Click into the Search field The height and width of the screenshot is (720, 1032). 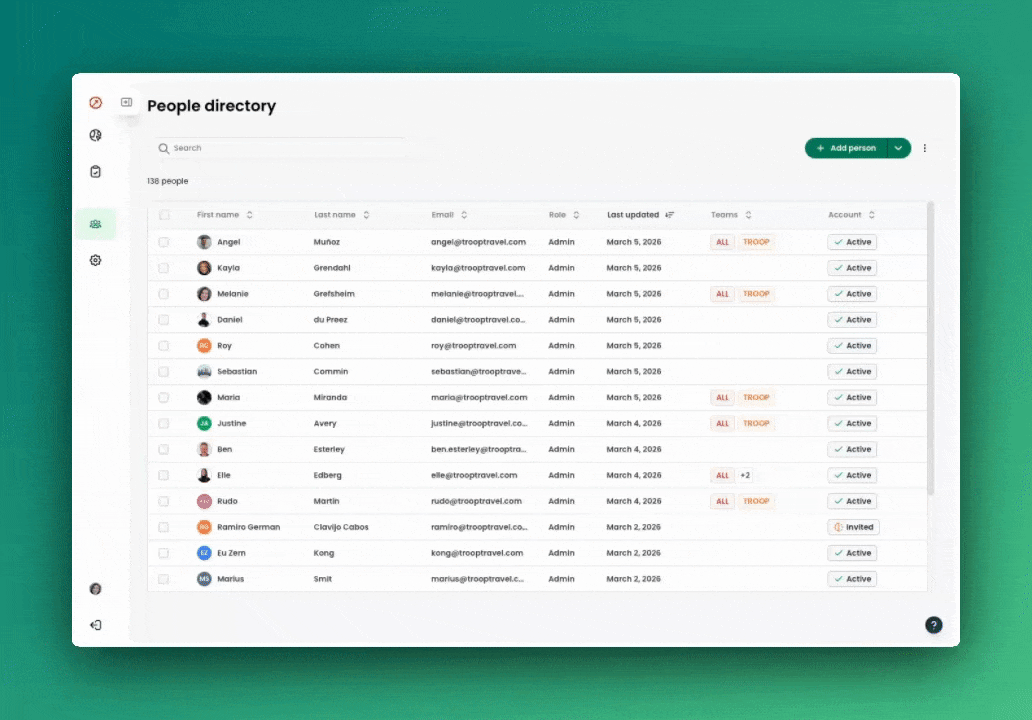pos(280,148)
